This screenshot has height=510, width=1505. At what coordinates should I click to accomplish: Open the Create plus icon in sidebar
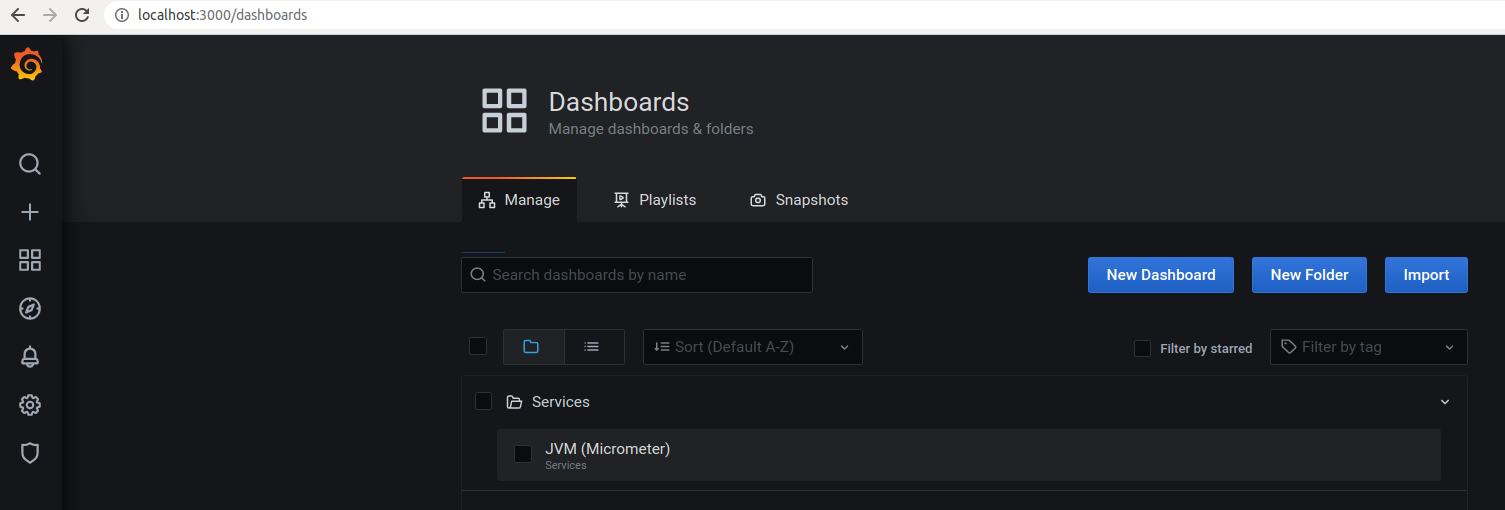tap(30, 212)
